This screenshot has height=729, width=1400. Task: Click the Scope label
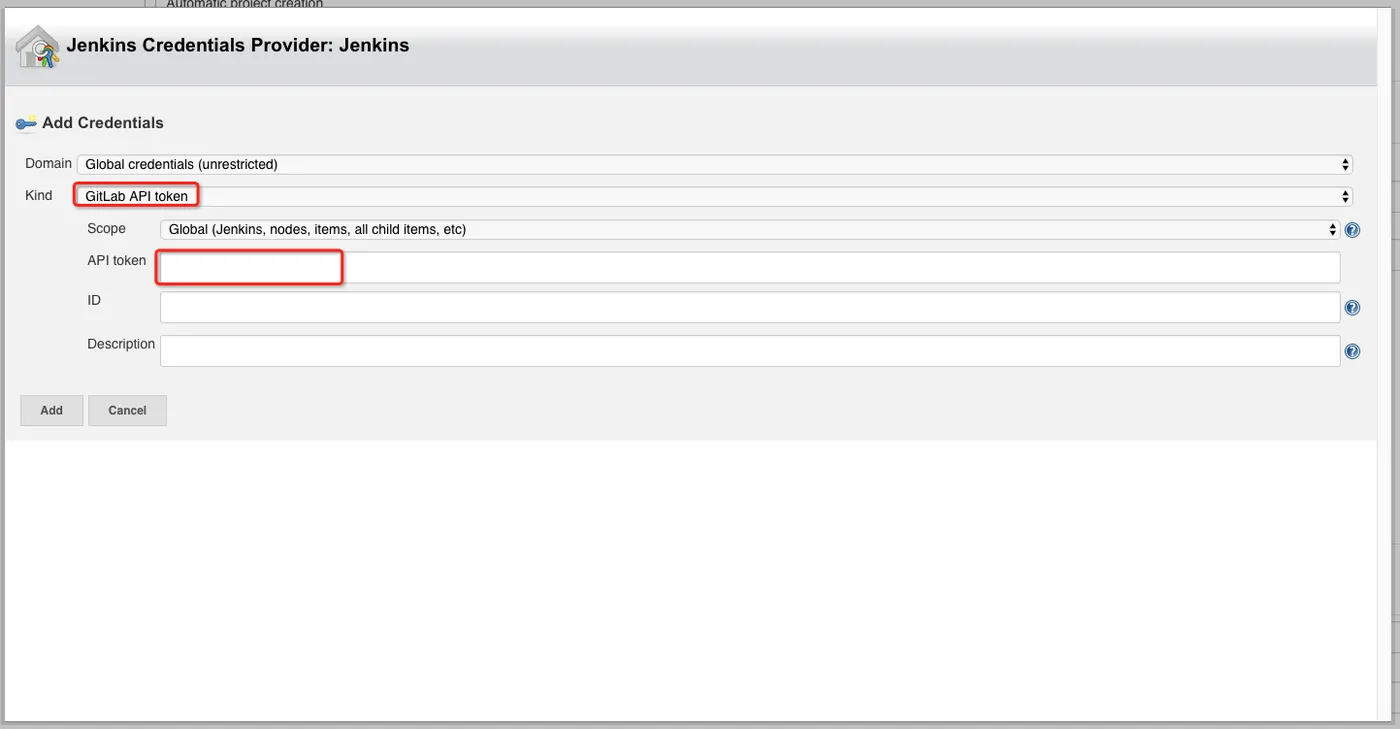(107, 228)
